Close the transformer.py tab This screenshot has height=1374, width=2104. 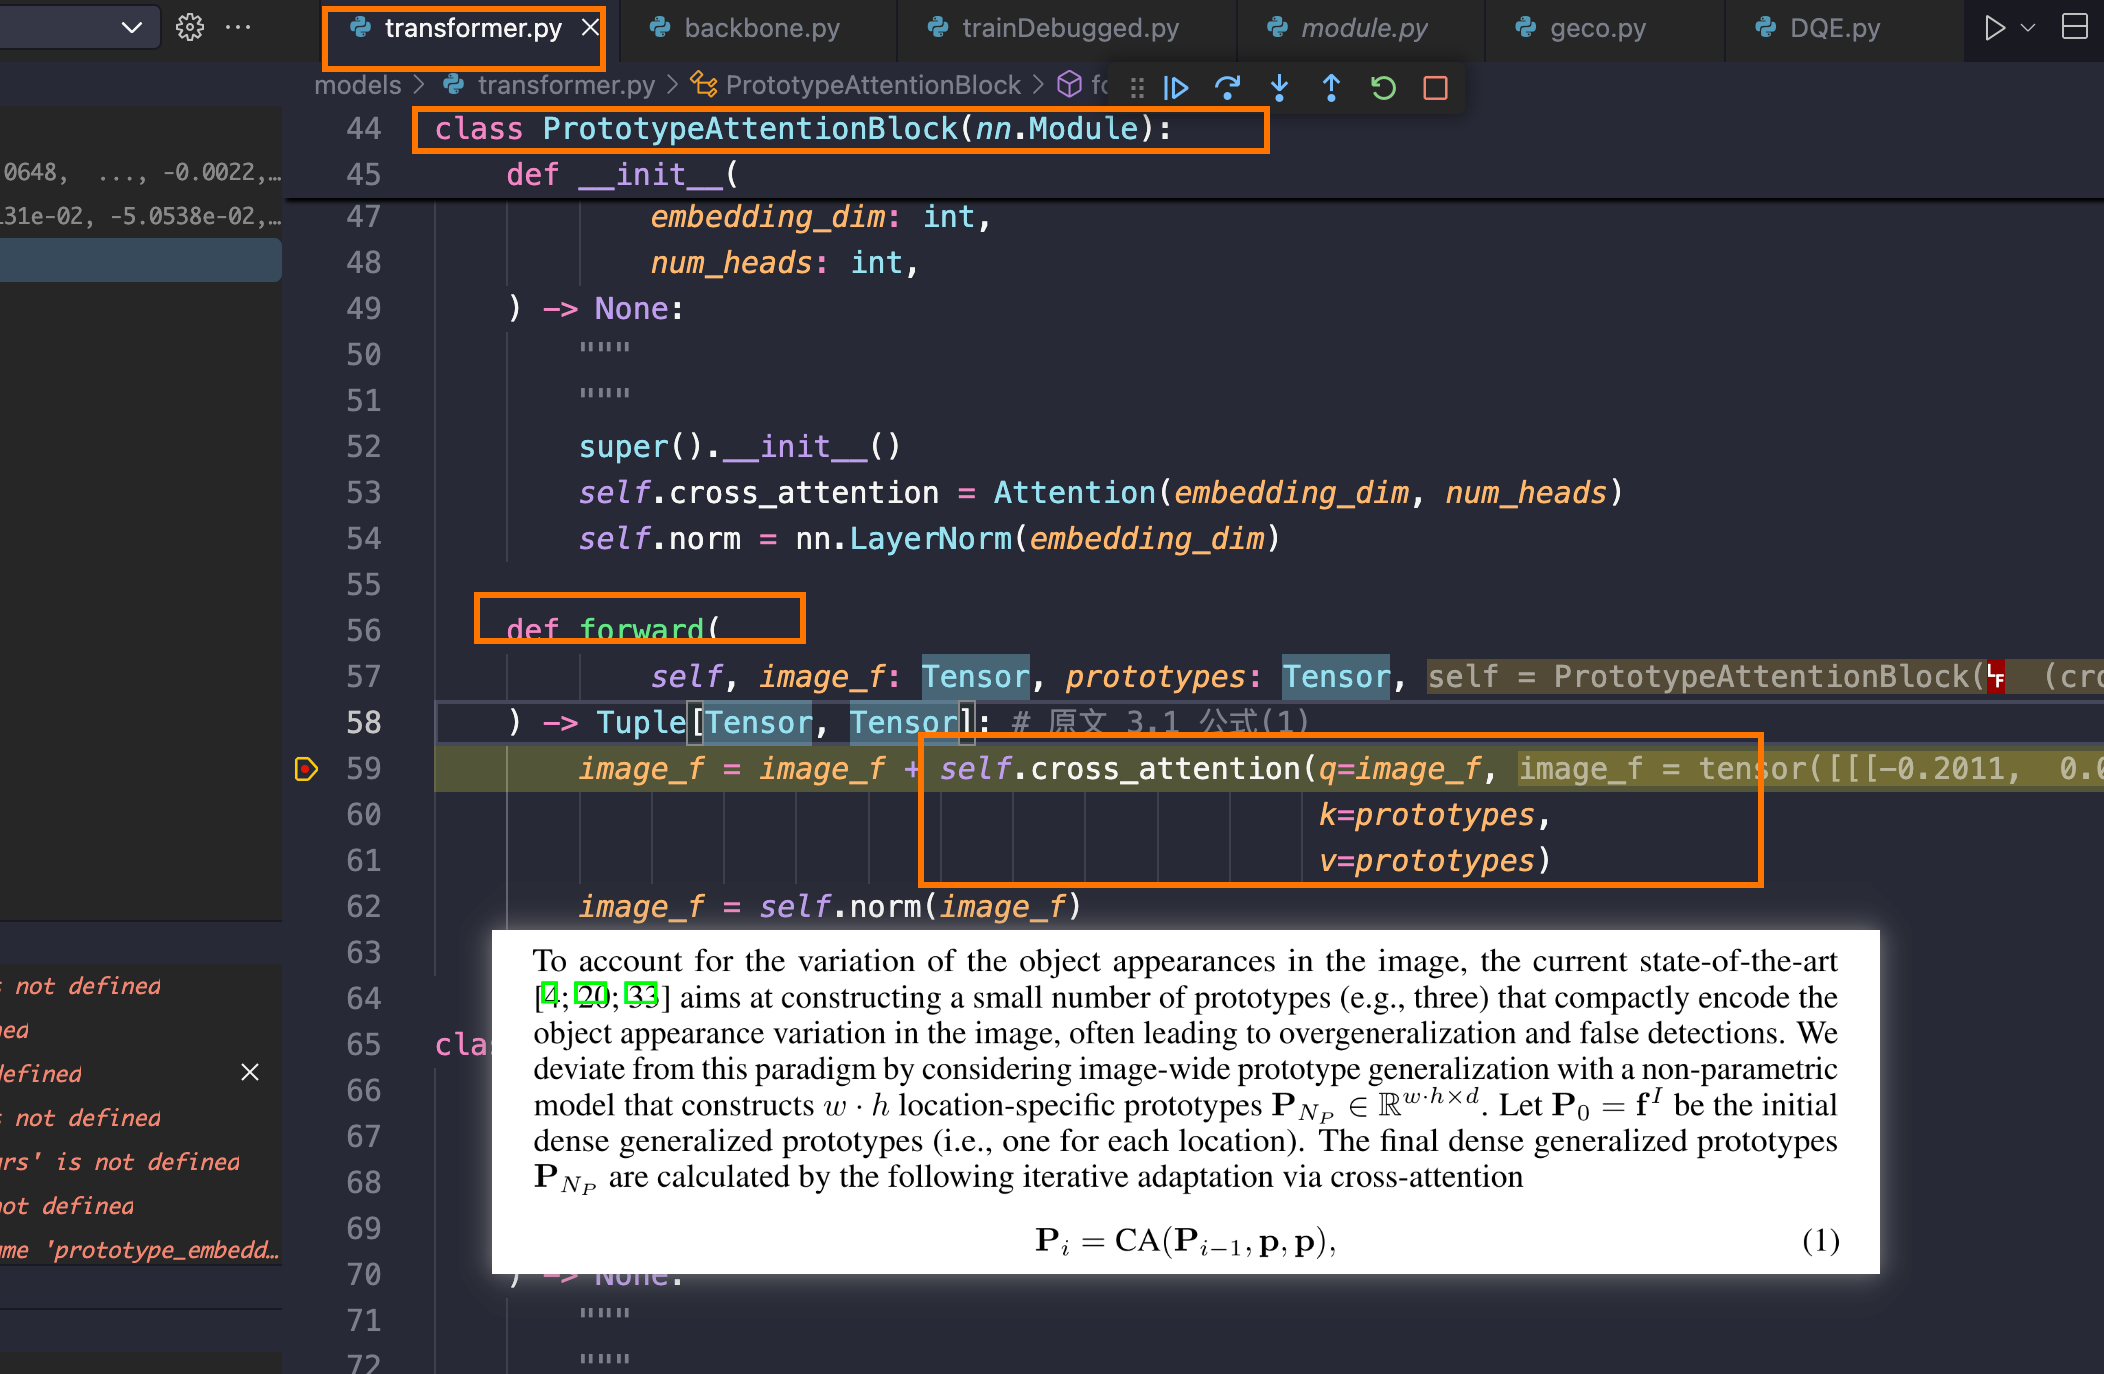591,27
